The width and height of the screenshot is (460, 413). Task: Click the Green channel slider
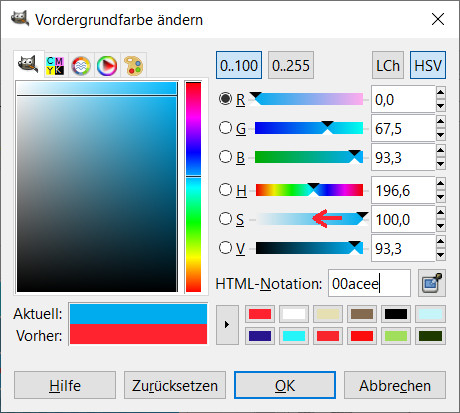(x=309, y=128)
